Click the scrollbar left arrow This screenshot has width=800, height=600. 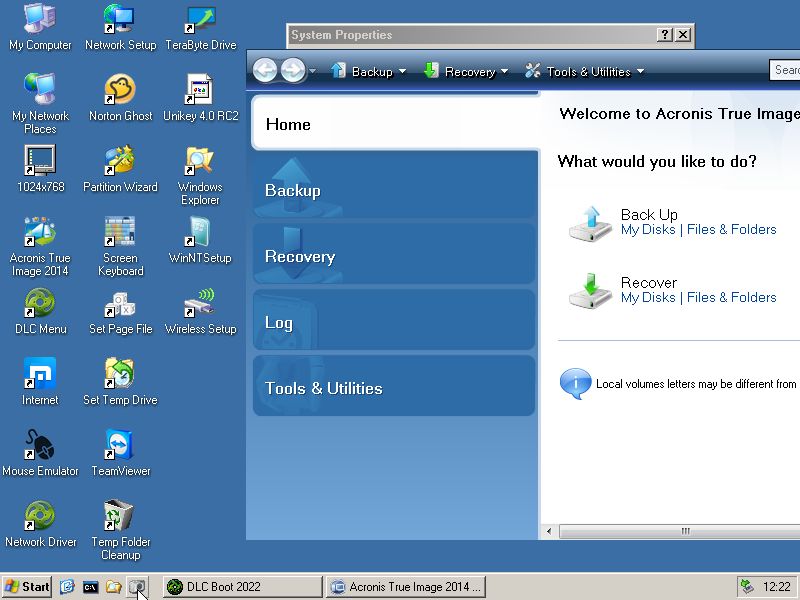549,531
